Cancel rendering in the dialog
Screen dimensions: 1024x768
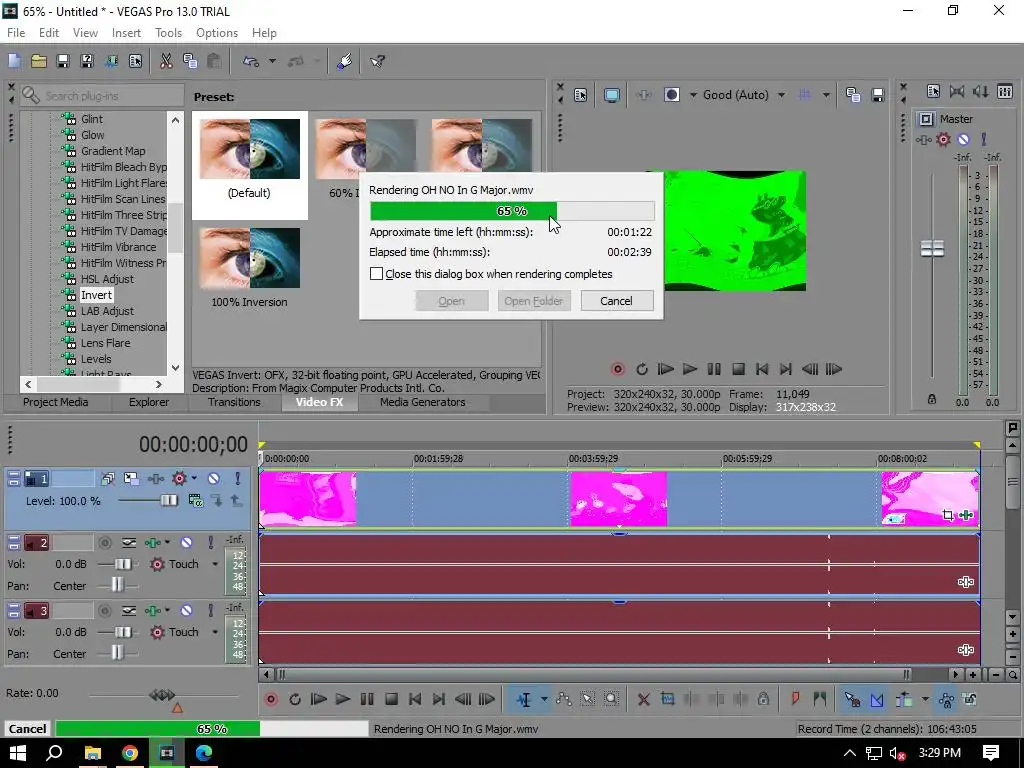616,301
